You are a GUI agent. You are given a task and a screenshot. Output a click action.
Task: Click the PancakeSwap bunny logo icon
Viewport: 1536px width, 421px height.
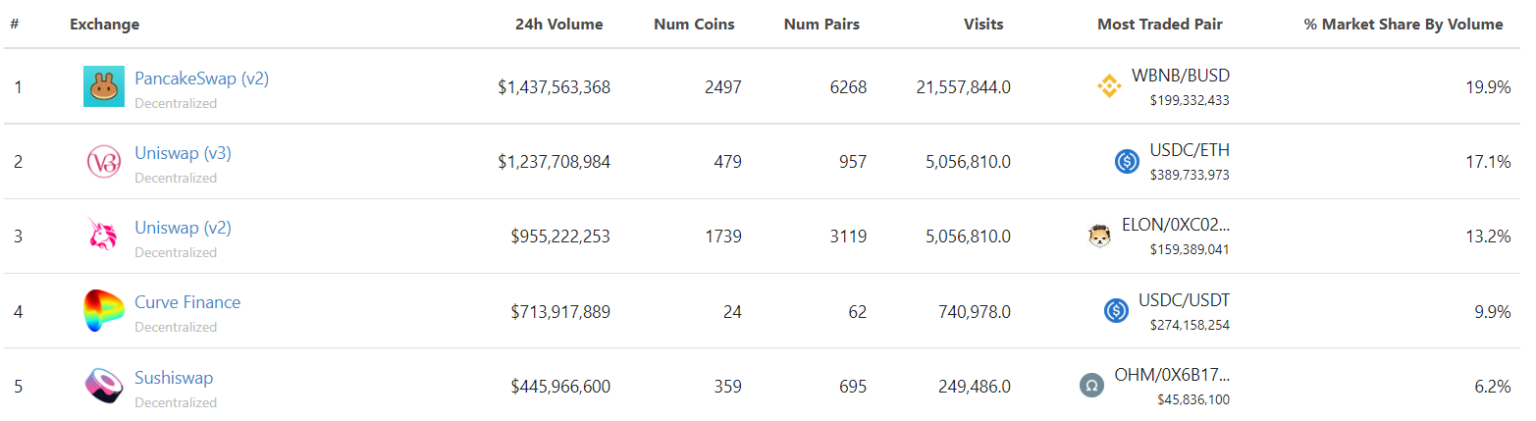(x=104, y=87)
